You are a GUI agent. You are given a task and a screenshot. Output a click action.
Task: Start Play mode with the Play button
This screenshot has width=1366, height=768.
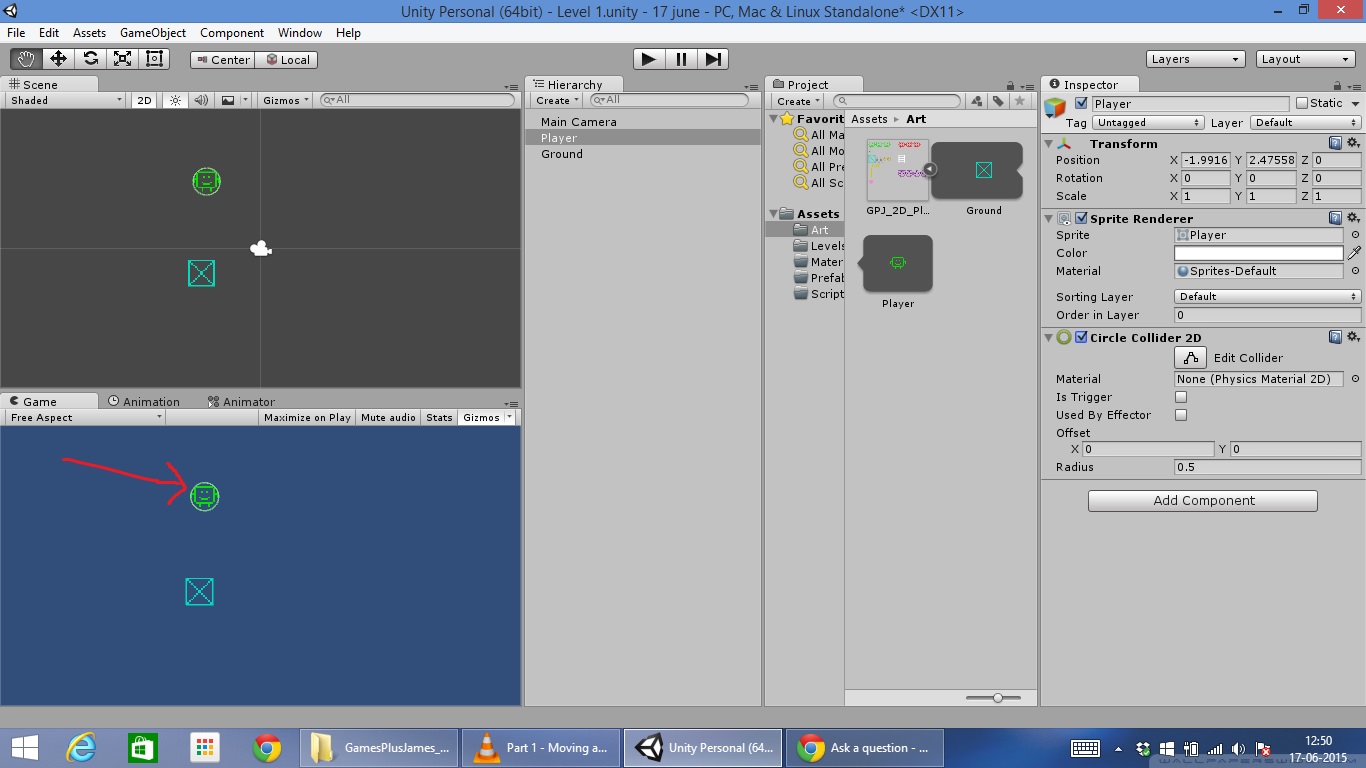pos(649,59)
